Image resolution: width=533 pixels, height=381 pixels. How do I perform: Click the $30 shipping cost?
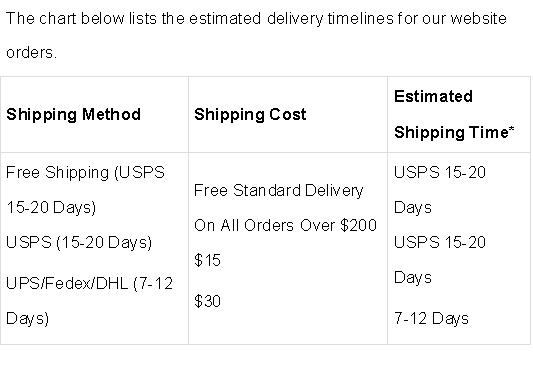207,301
